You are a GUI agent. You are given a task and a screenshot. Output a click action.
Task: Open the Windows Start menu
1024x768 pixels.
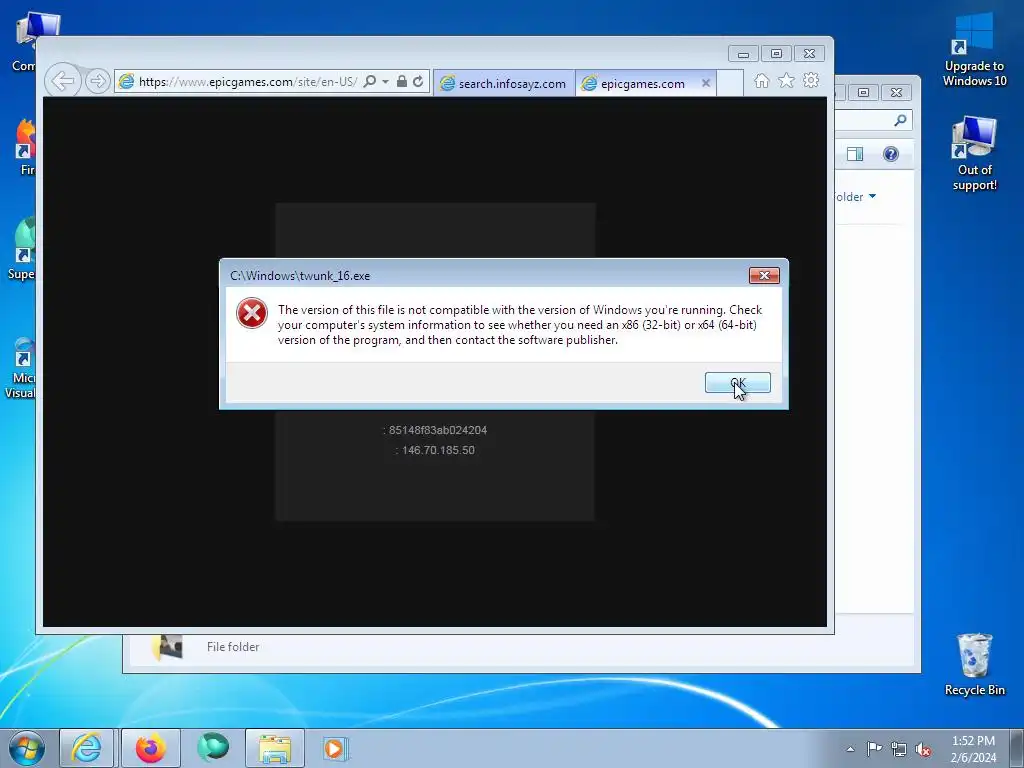(26, 748)
